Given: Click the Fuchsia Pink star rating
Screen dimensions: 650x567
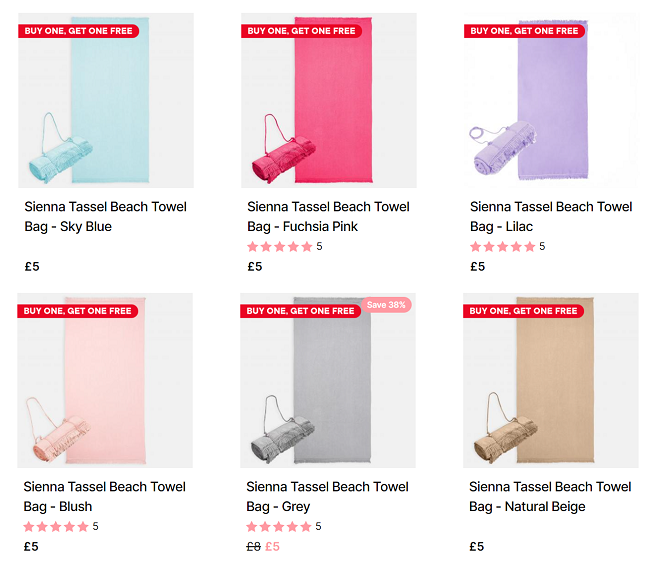Looking at the screenshot, I should 279,247.
